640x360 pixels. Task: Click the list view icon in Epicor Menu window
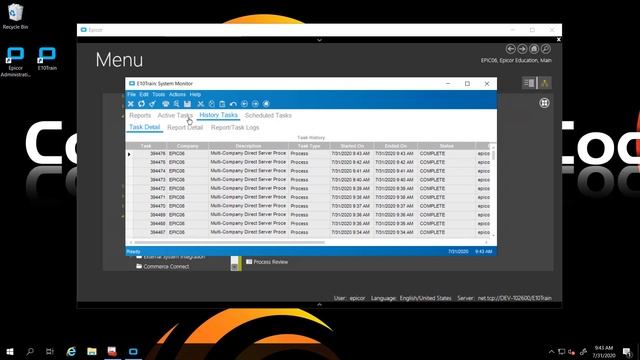point(529,83)
